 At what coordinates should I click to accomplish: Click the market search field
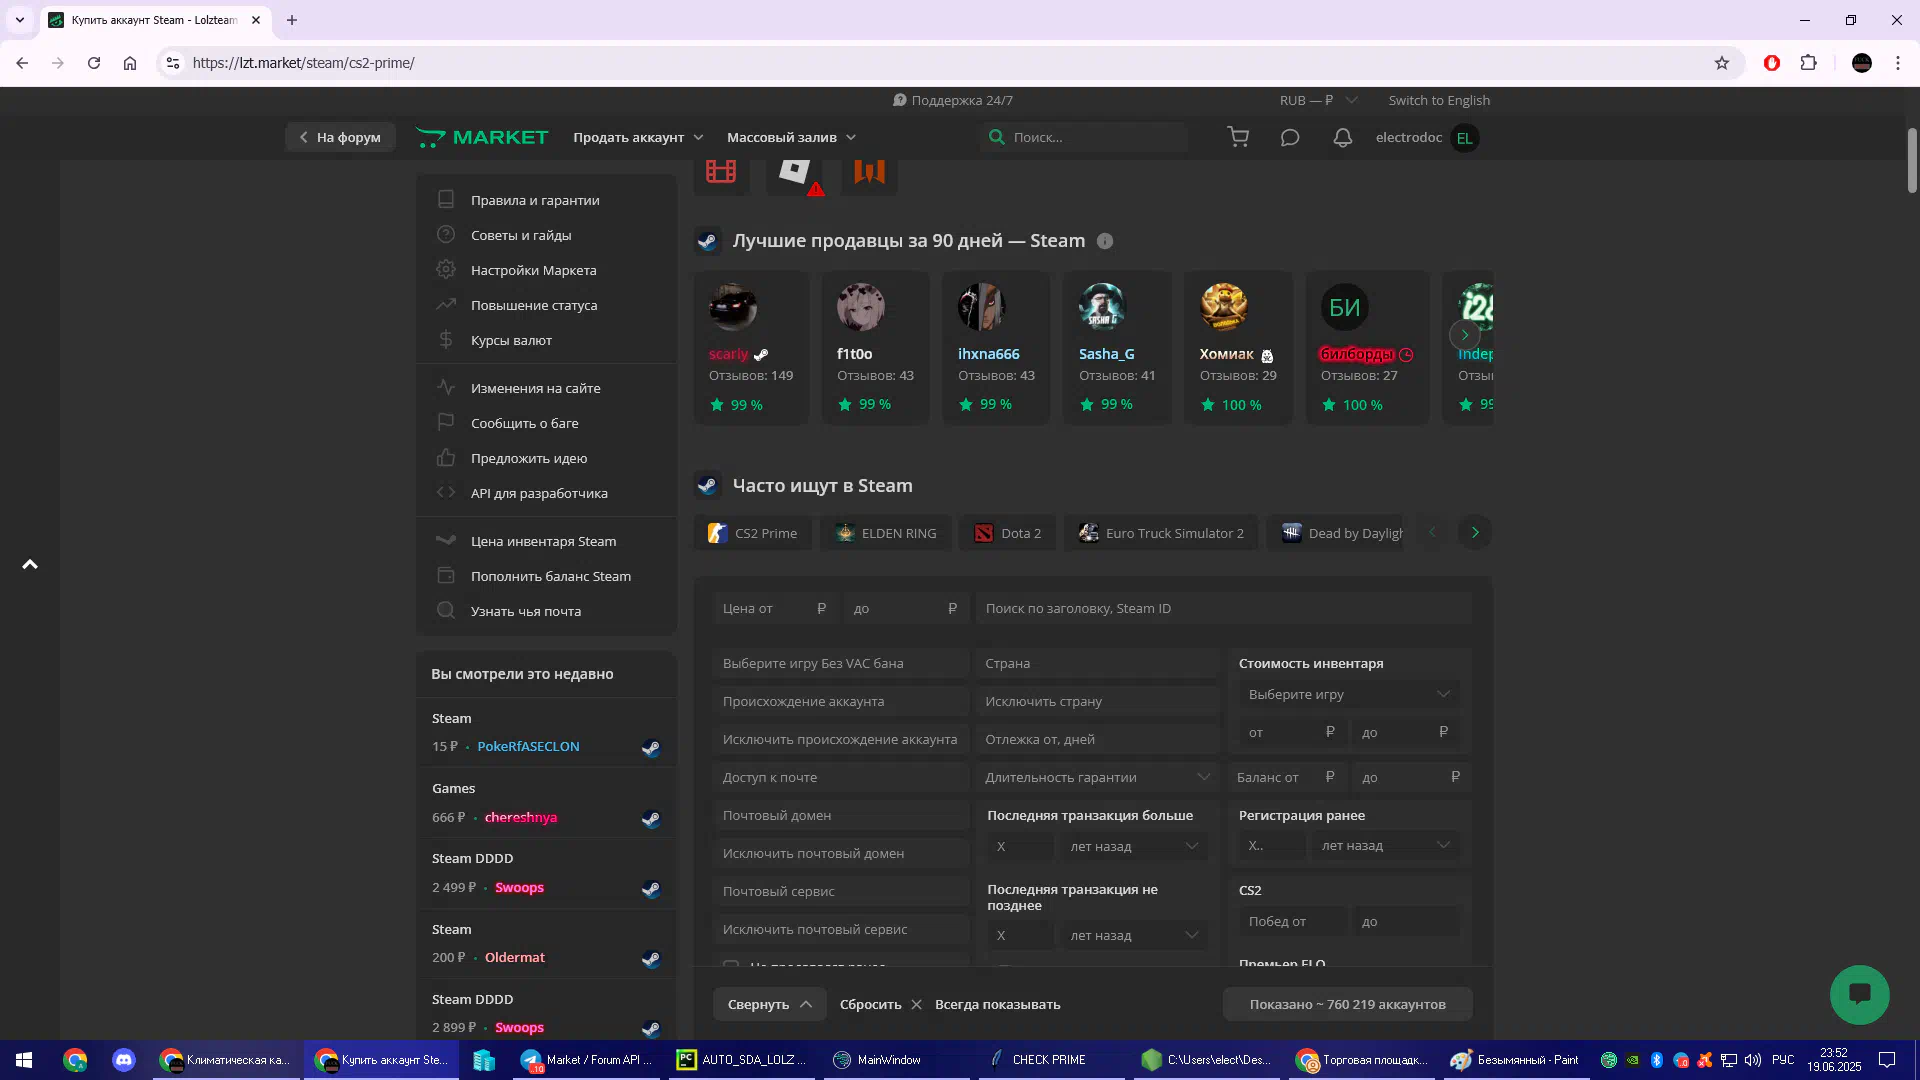(x=1085, y=137)
